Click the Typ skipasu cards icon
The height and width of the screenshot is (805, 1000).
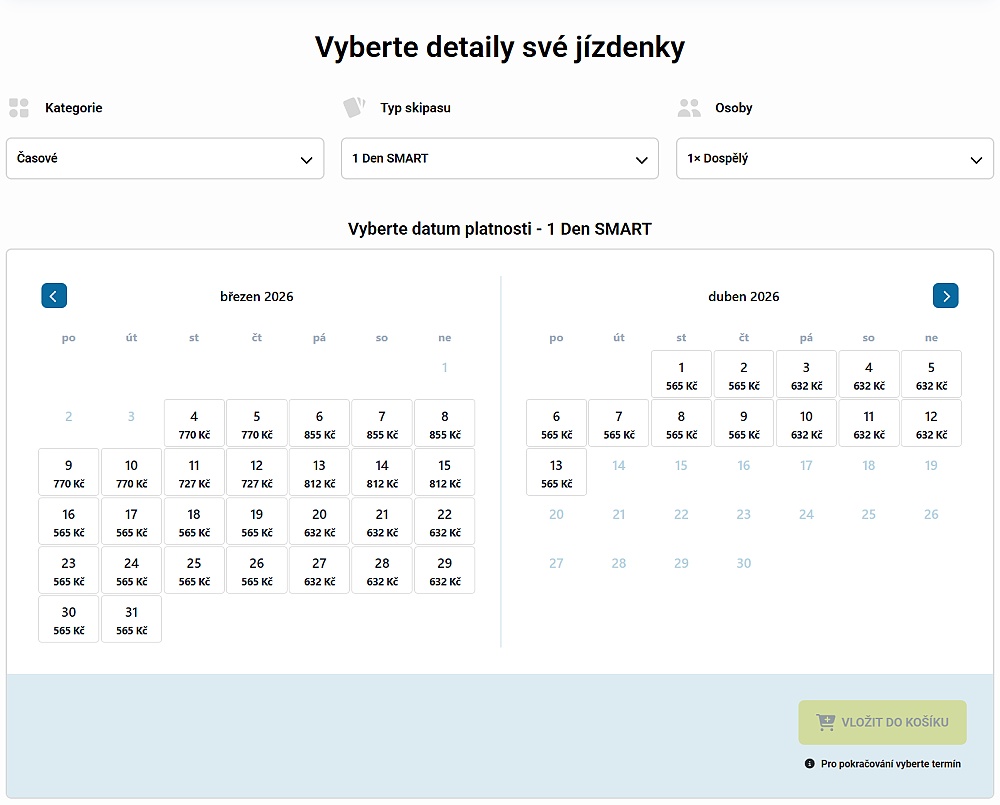click(x=354, y=107)
